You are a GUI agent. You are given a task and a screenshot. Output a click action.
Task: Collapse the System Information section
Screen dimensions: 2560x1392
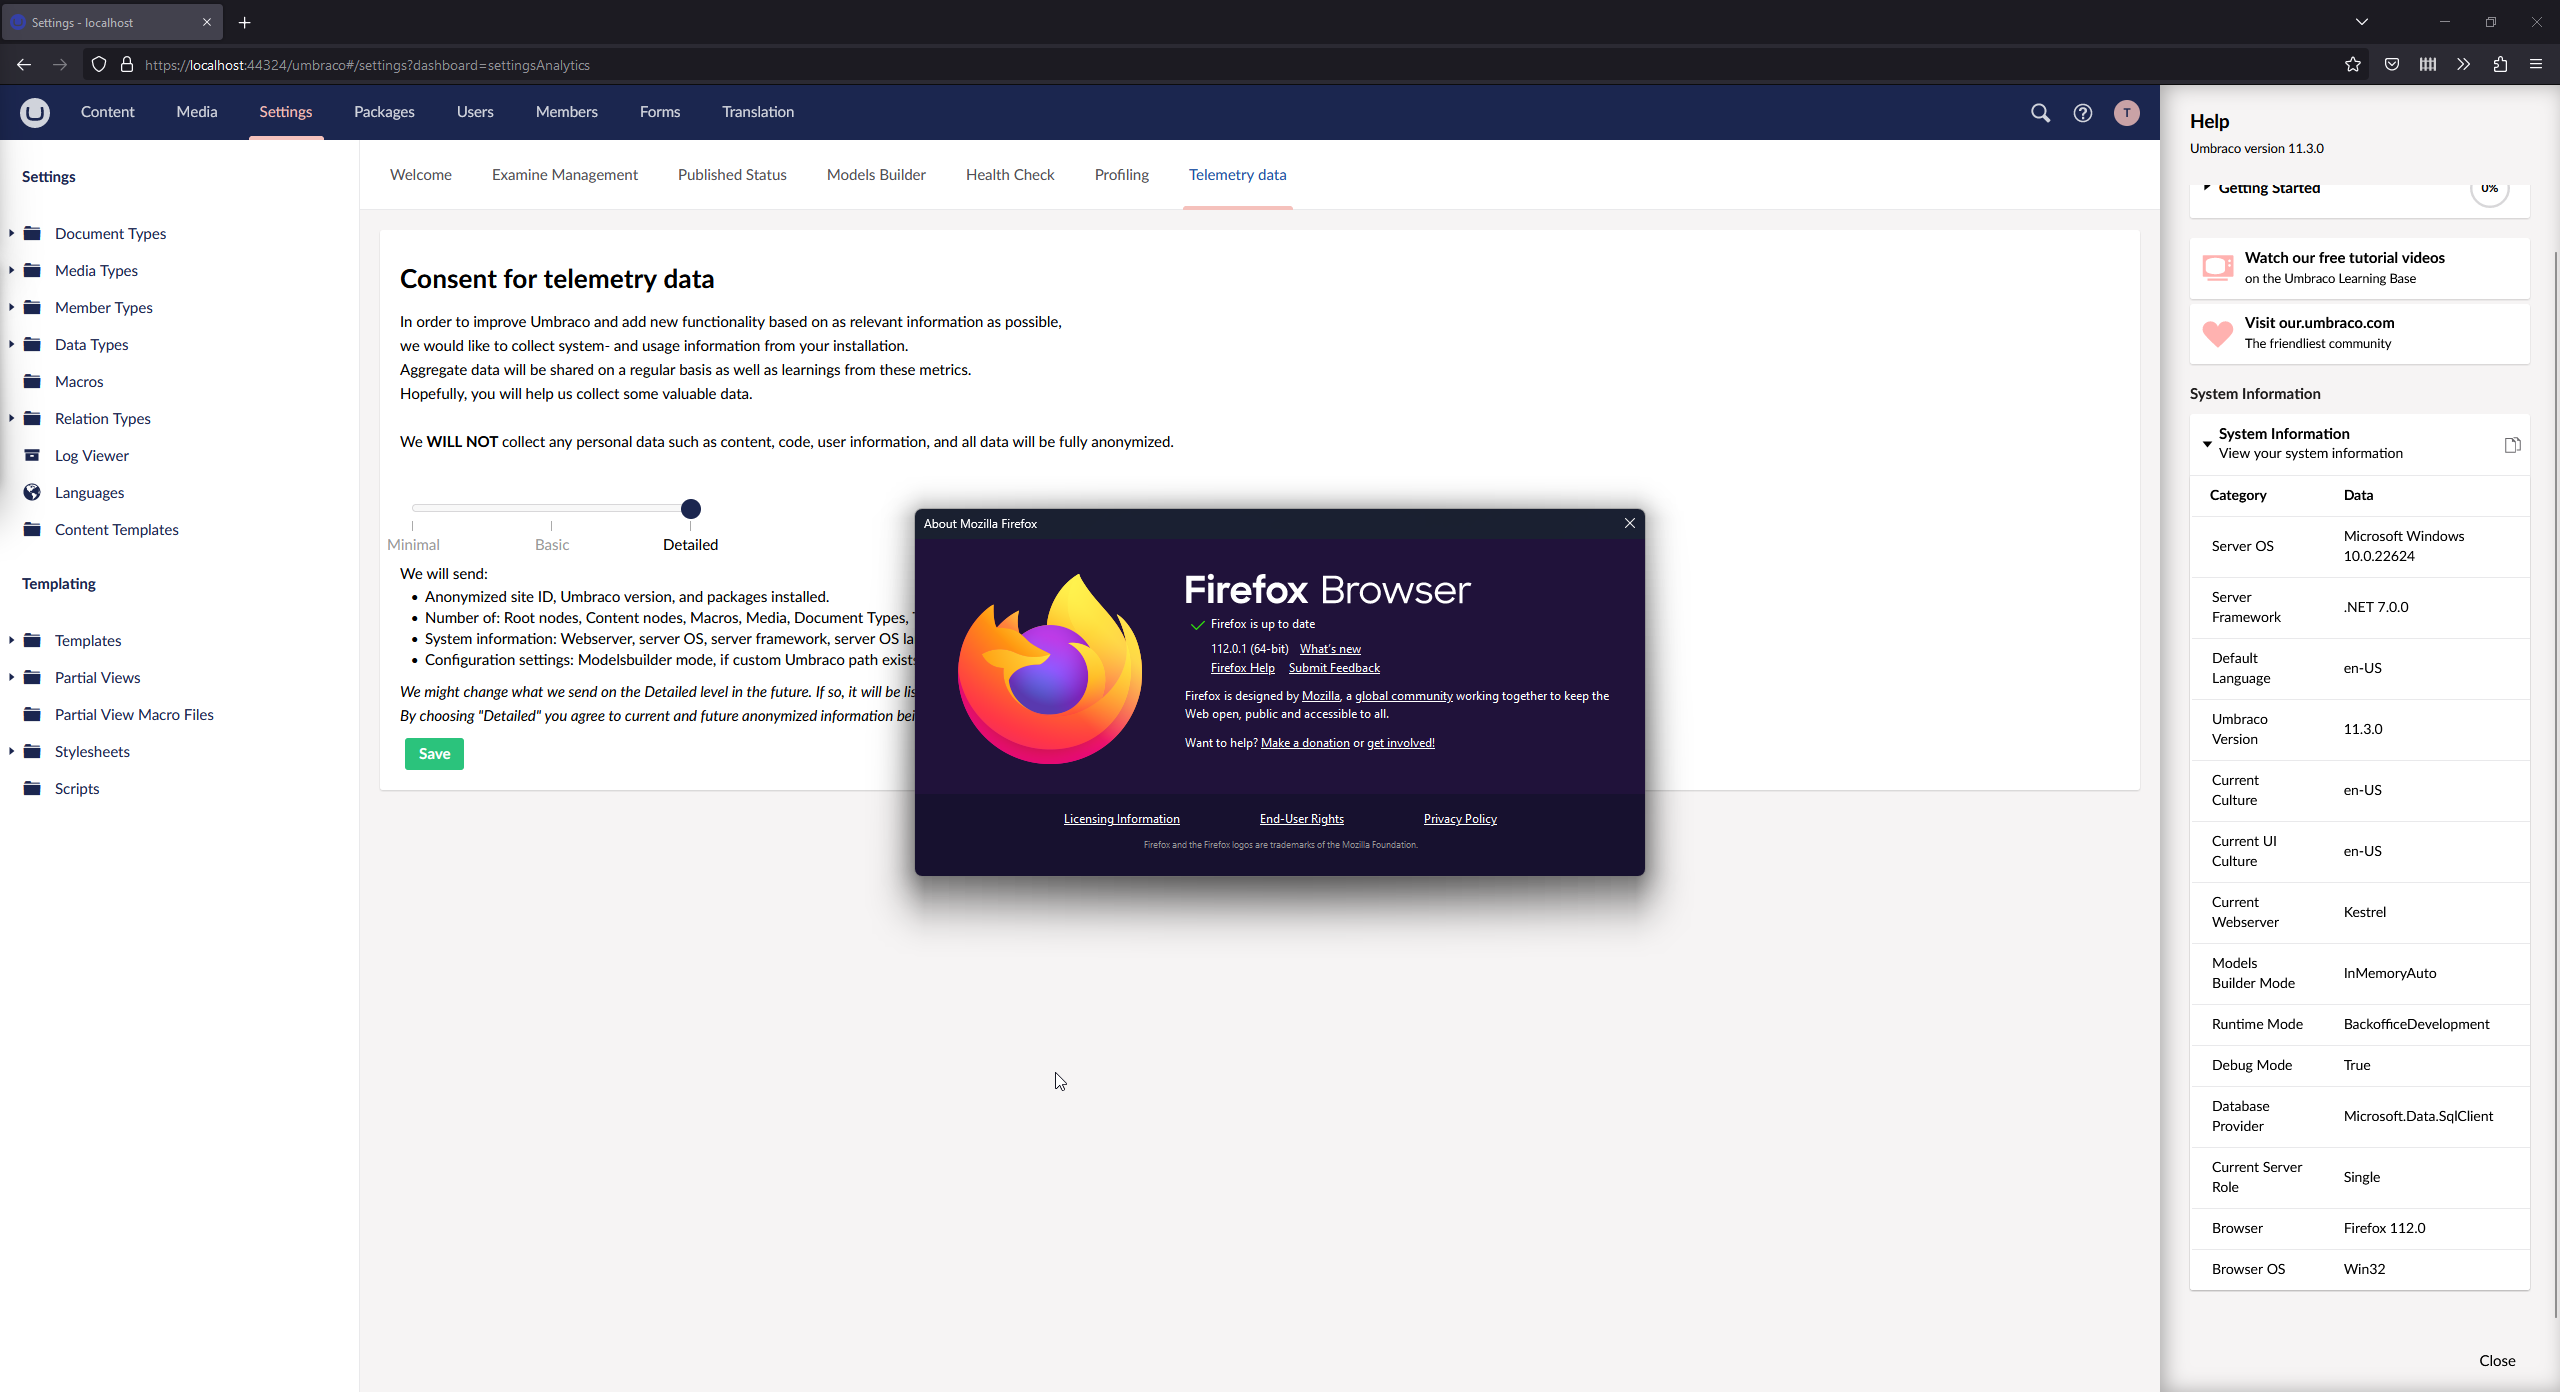pyautogui.click(x=2208, y=443)
